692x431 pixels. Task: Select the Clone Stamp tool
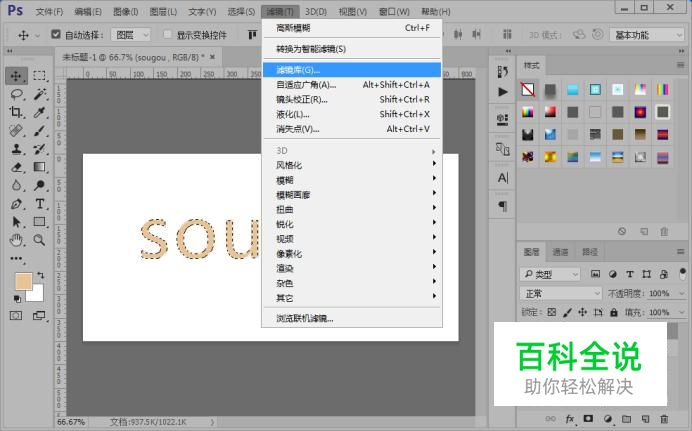16,149
